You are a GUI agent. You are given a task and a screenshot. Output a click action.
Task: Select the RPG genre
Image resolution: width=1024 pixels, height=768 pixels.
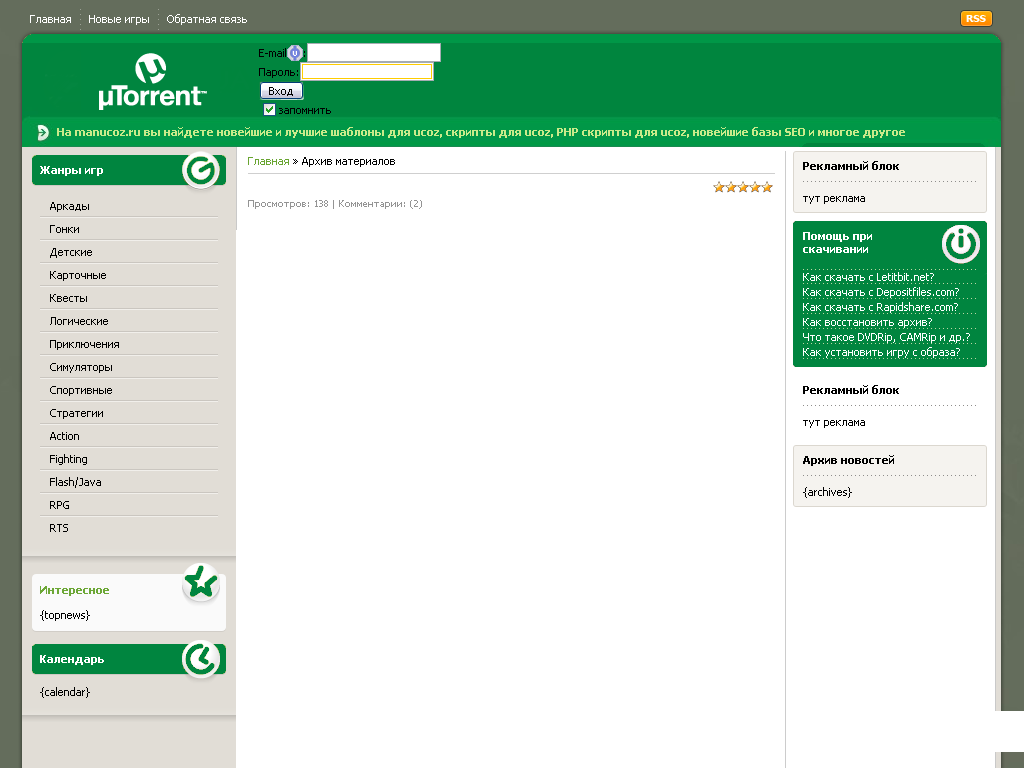59,505
